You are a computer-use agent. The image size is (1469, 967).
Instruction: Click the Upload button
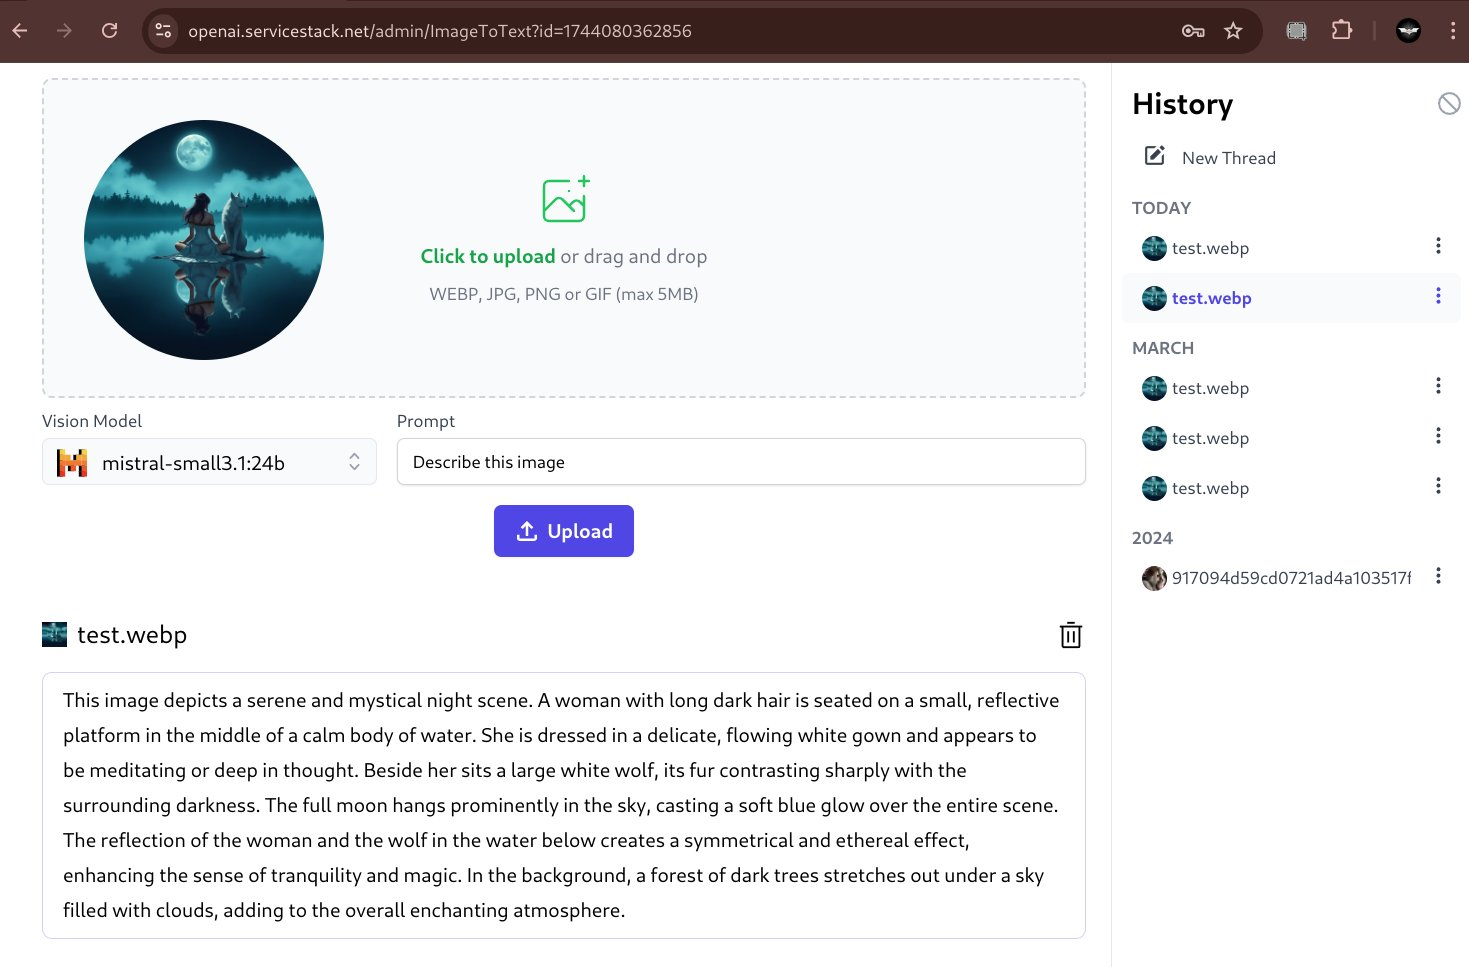pyautogui.click(x=564, y=531)
